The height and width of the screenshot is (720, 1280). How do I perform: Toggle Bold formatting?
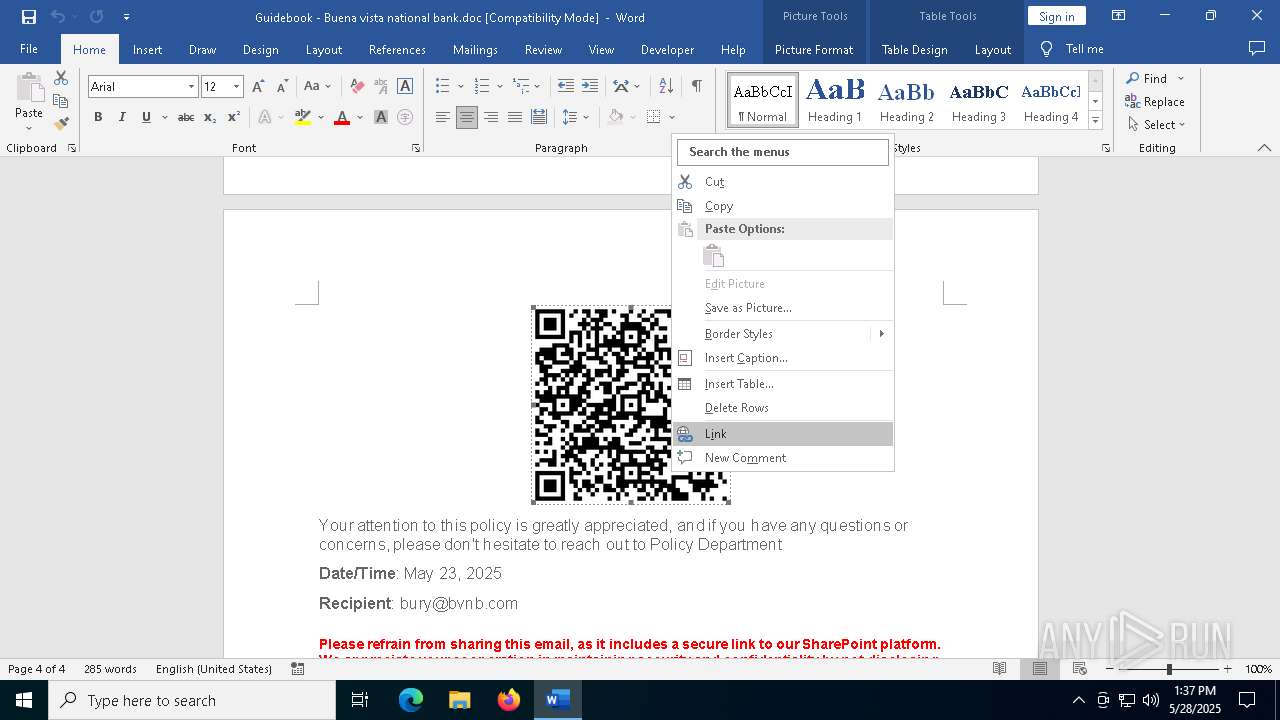98,117
